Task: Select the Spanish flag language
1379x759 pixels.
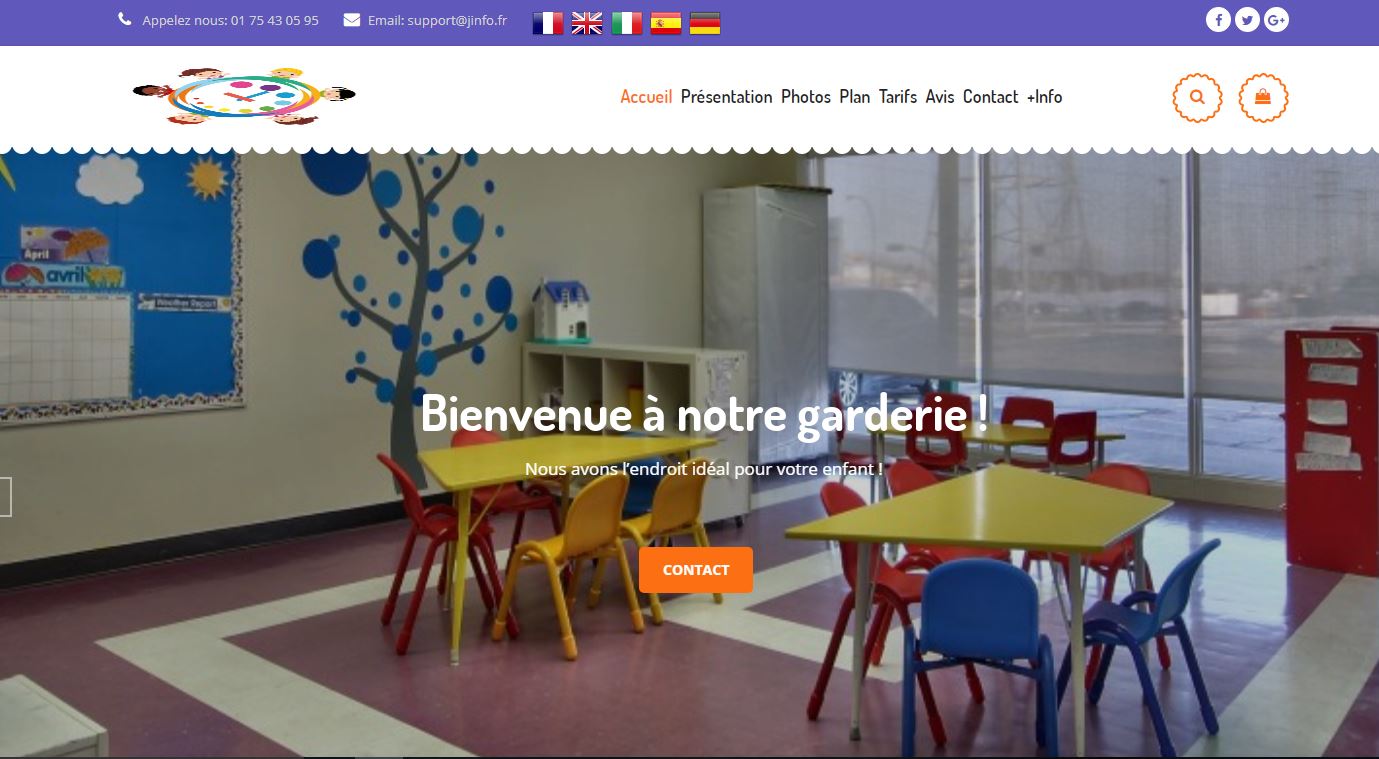Action: [x=666, y=23]
